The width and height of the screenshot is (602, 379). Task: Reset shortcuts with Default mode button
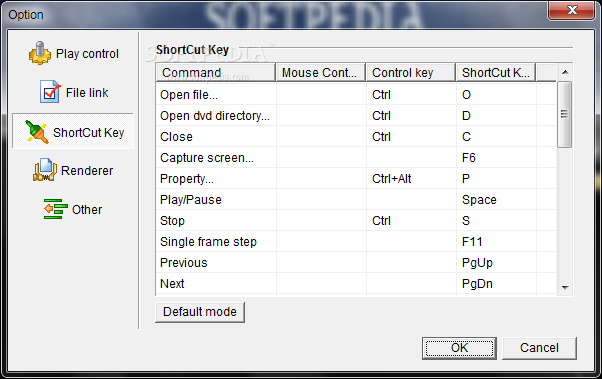tap(200, 312)
